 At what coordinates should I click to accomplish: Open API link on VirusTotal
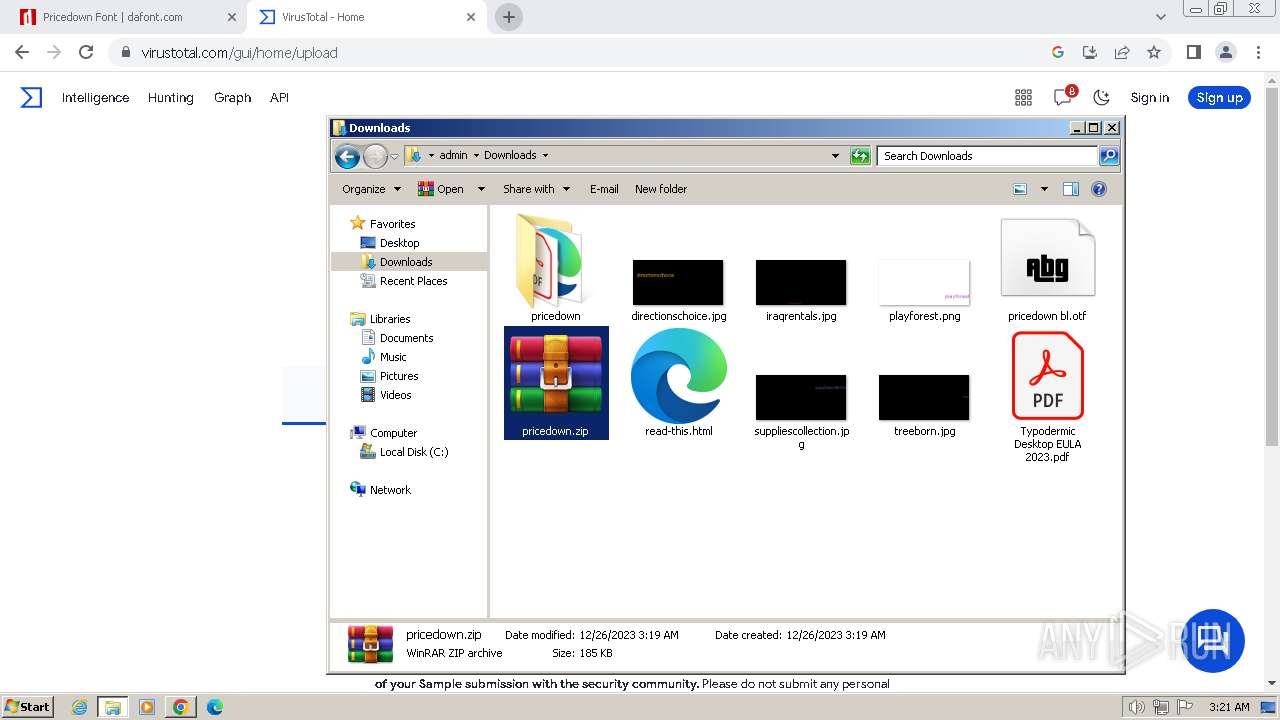click(x=279, y=97)
